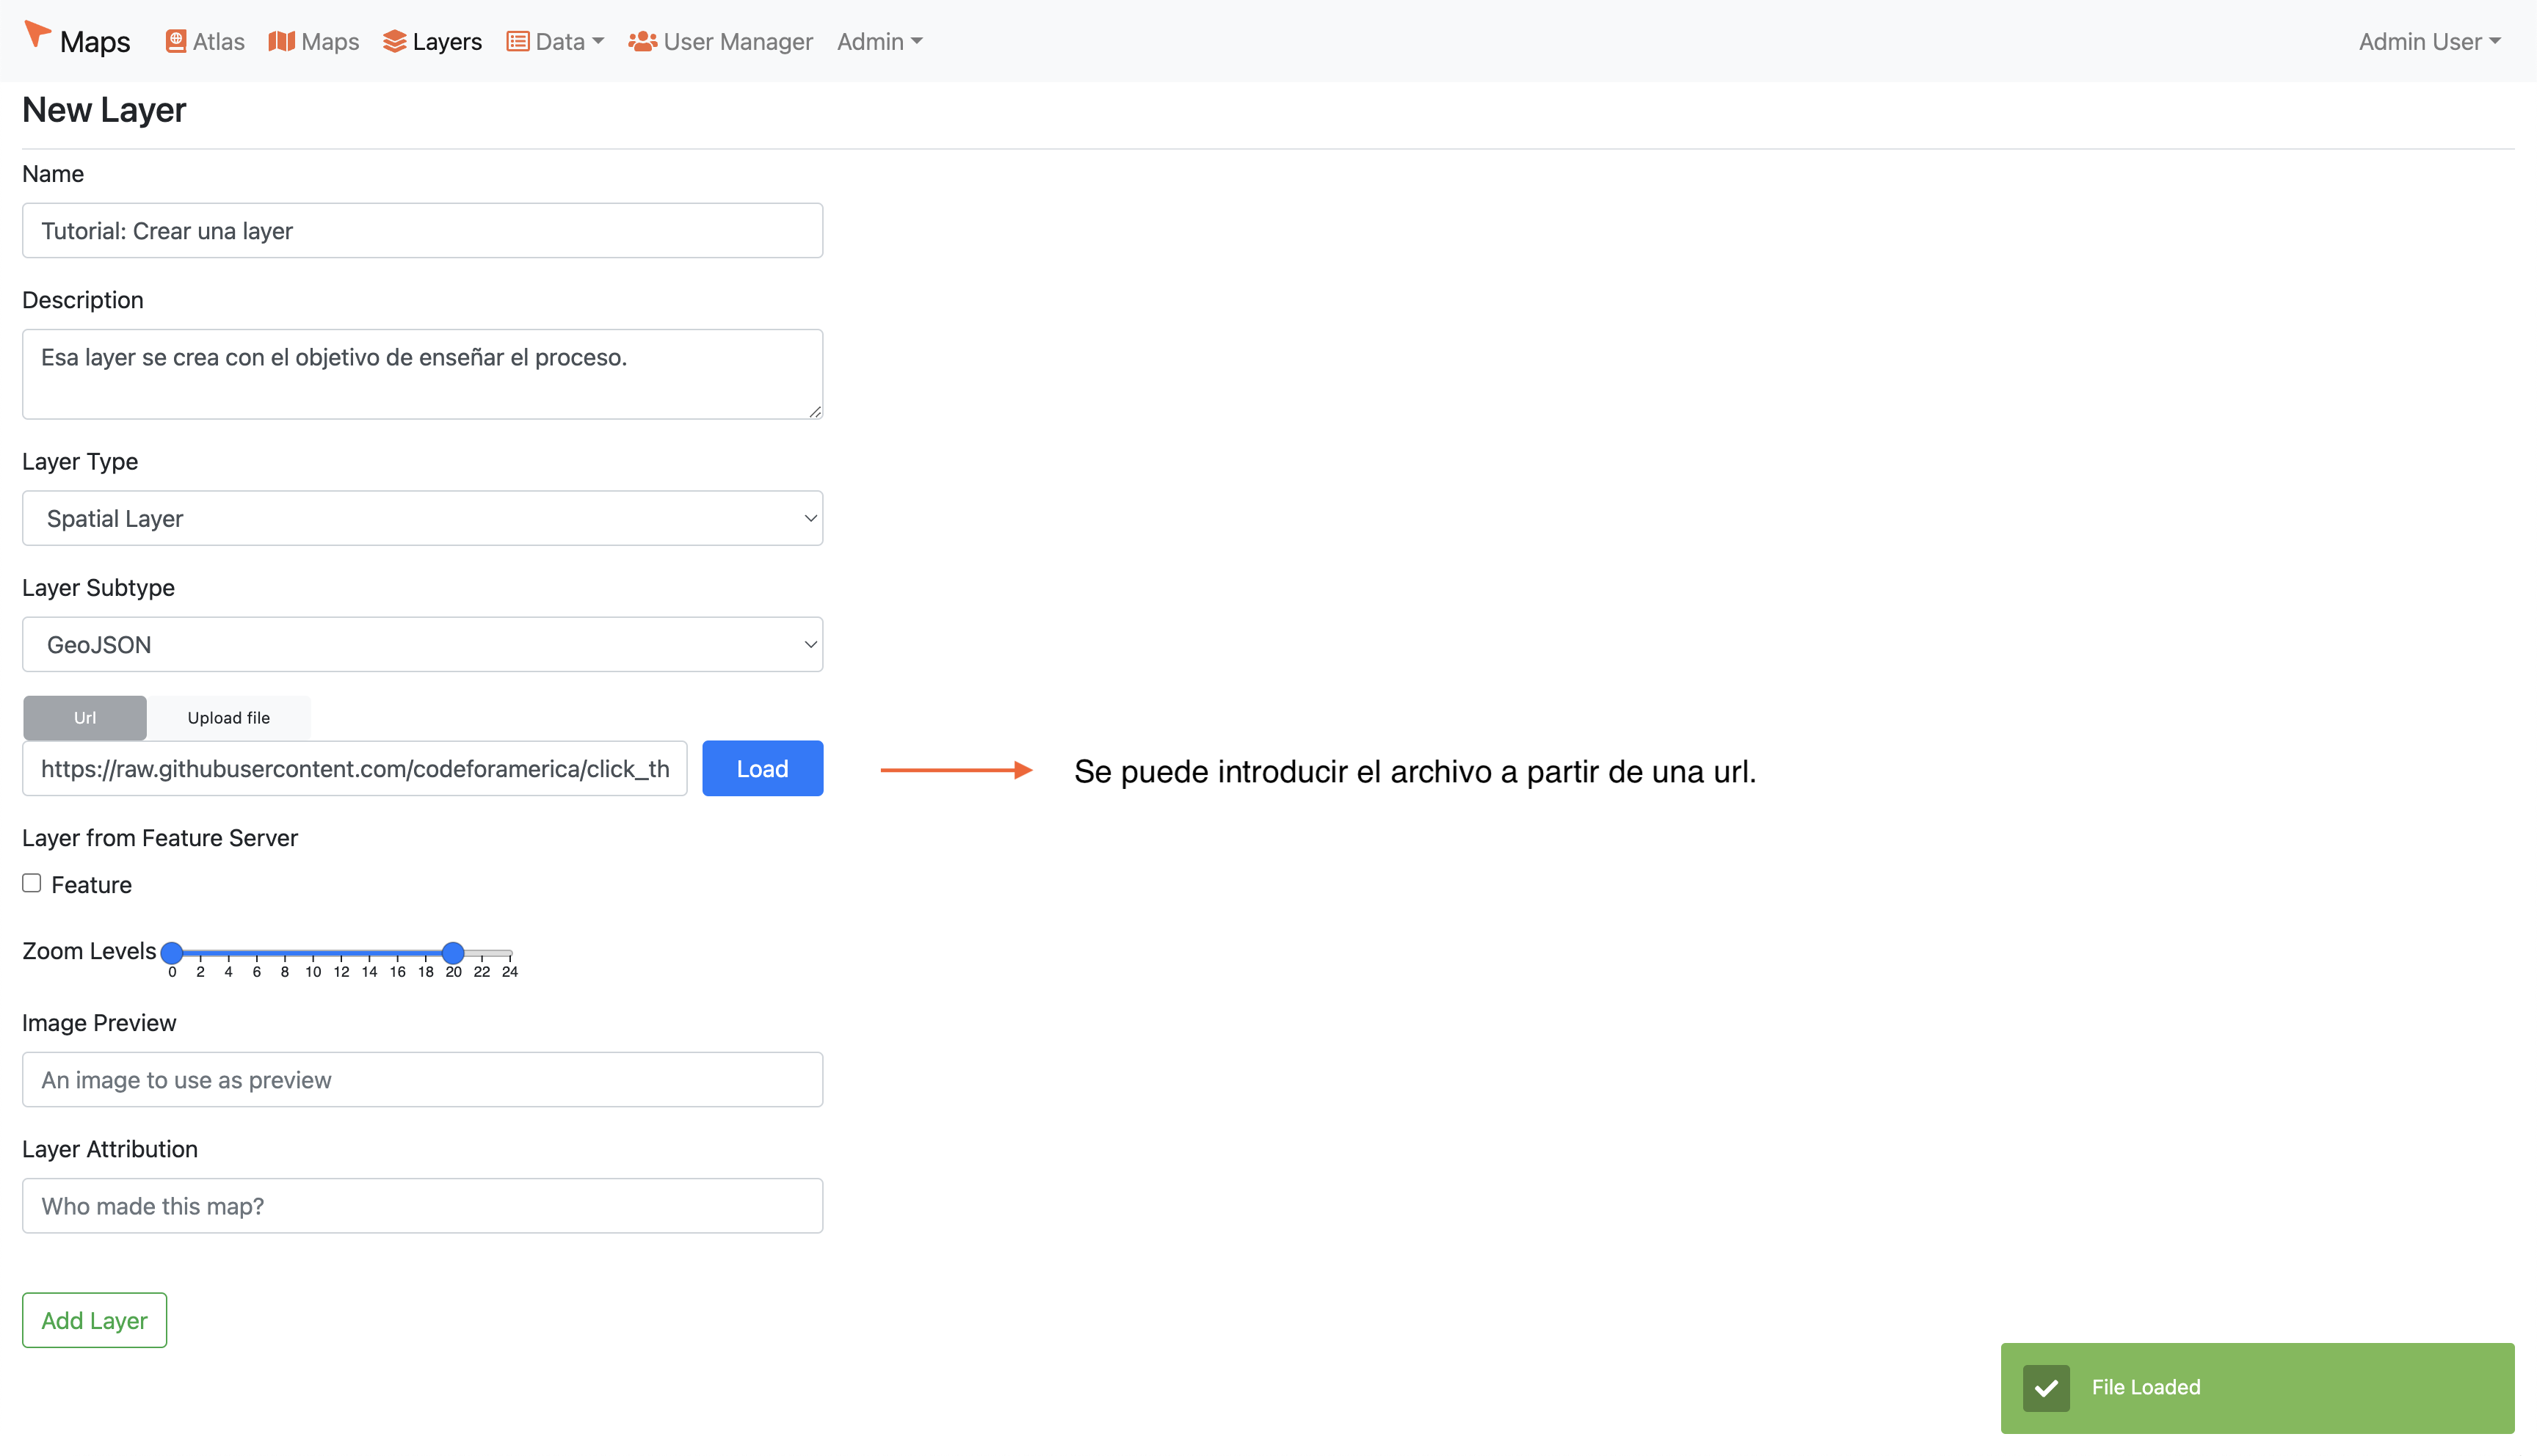The width and height of the screenshot is (2537, 1456).
Task: Click the File Loaded notification check icon
Action: point(2045,1387)
